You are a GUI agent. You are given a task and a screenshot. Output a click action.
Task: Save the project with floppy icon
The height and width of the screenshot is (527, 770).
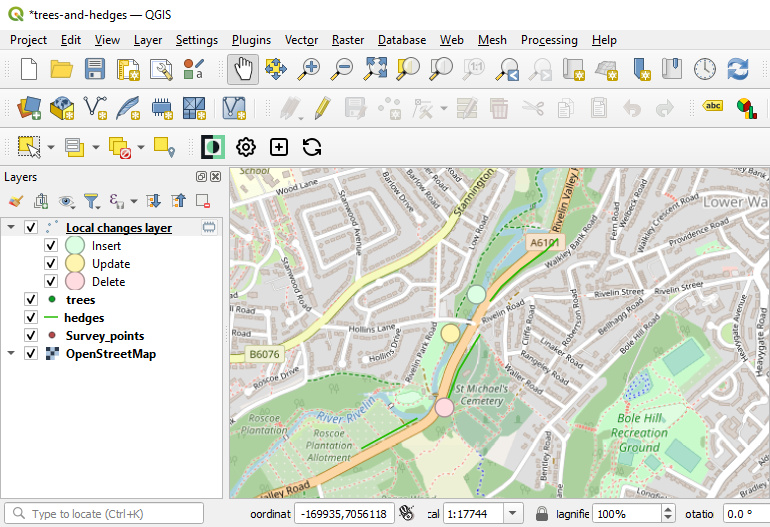[95, 69]
